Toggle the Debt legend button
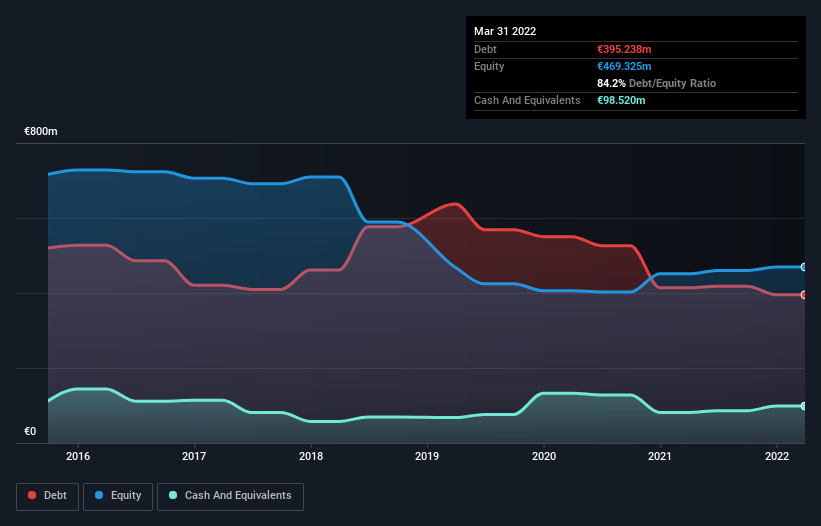 48,496
